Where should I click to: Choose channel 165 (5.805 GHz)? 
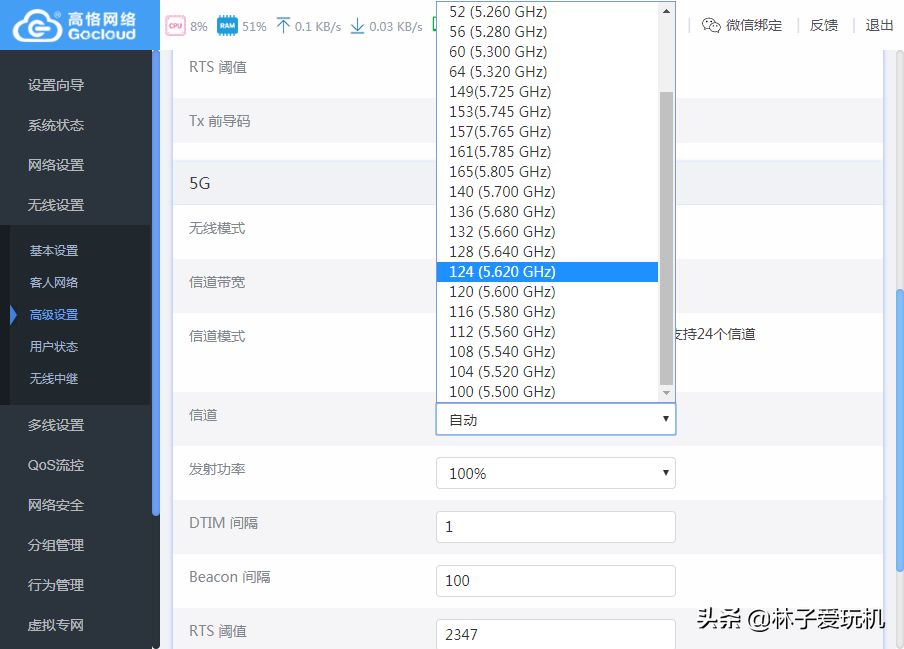[x=547, y=171]
